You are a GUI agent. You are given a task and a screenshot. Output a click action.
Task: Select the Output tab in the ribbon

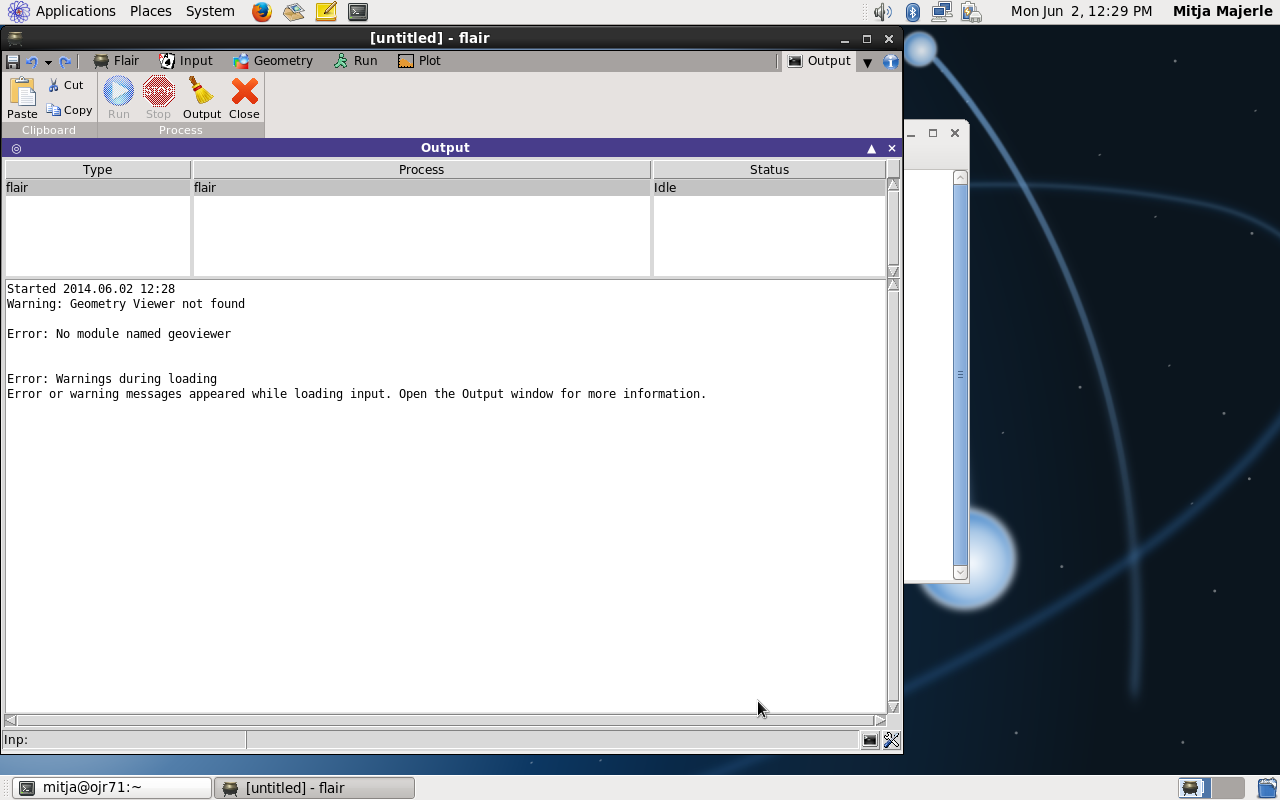[819, 60]
